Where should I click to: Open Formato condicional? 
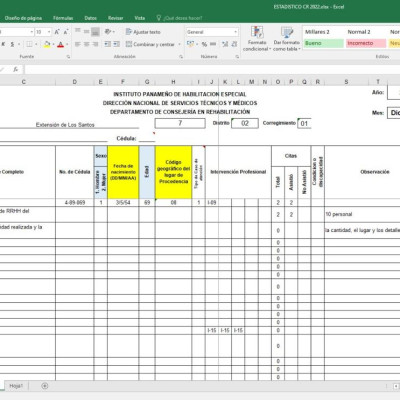[257, 39]
